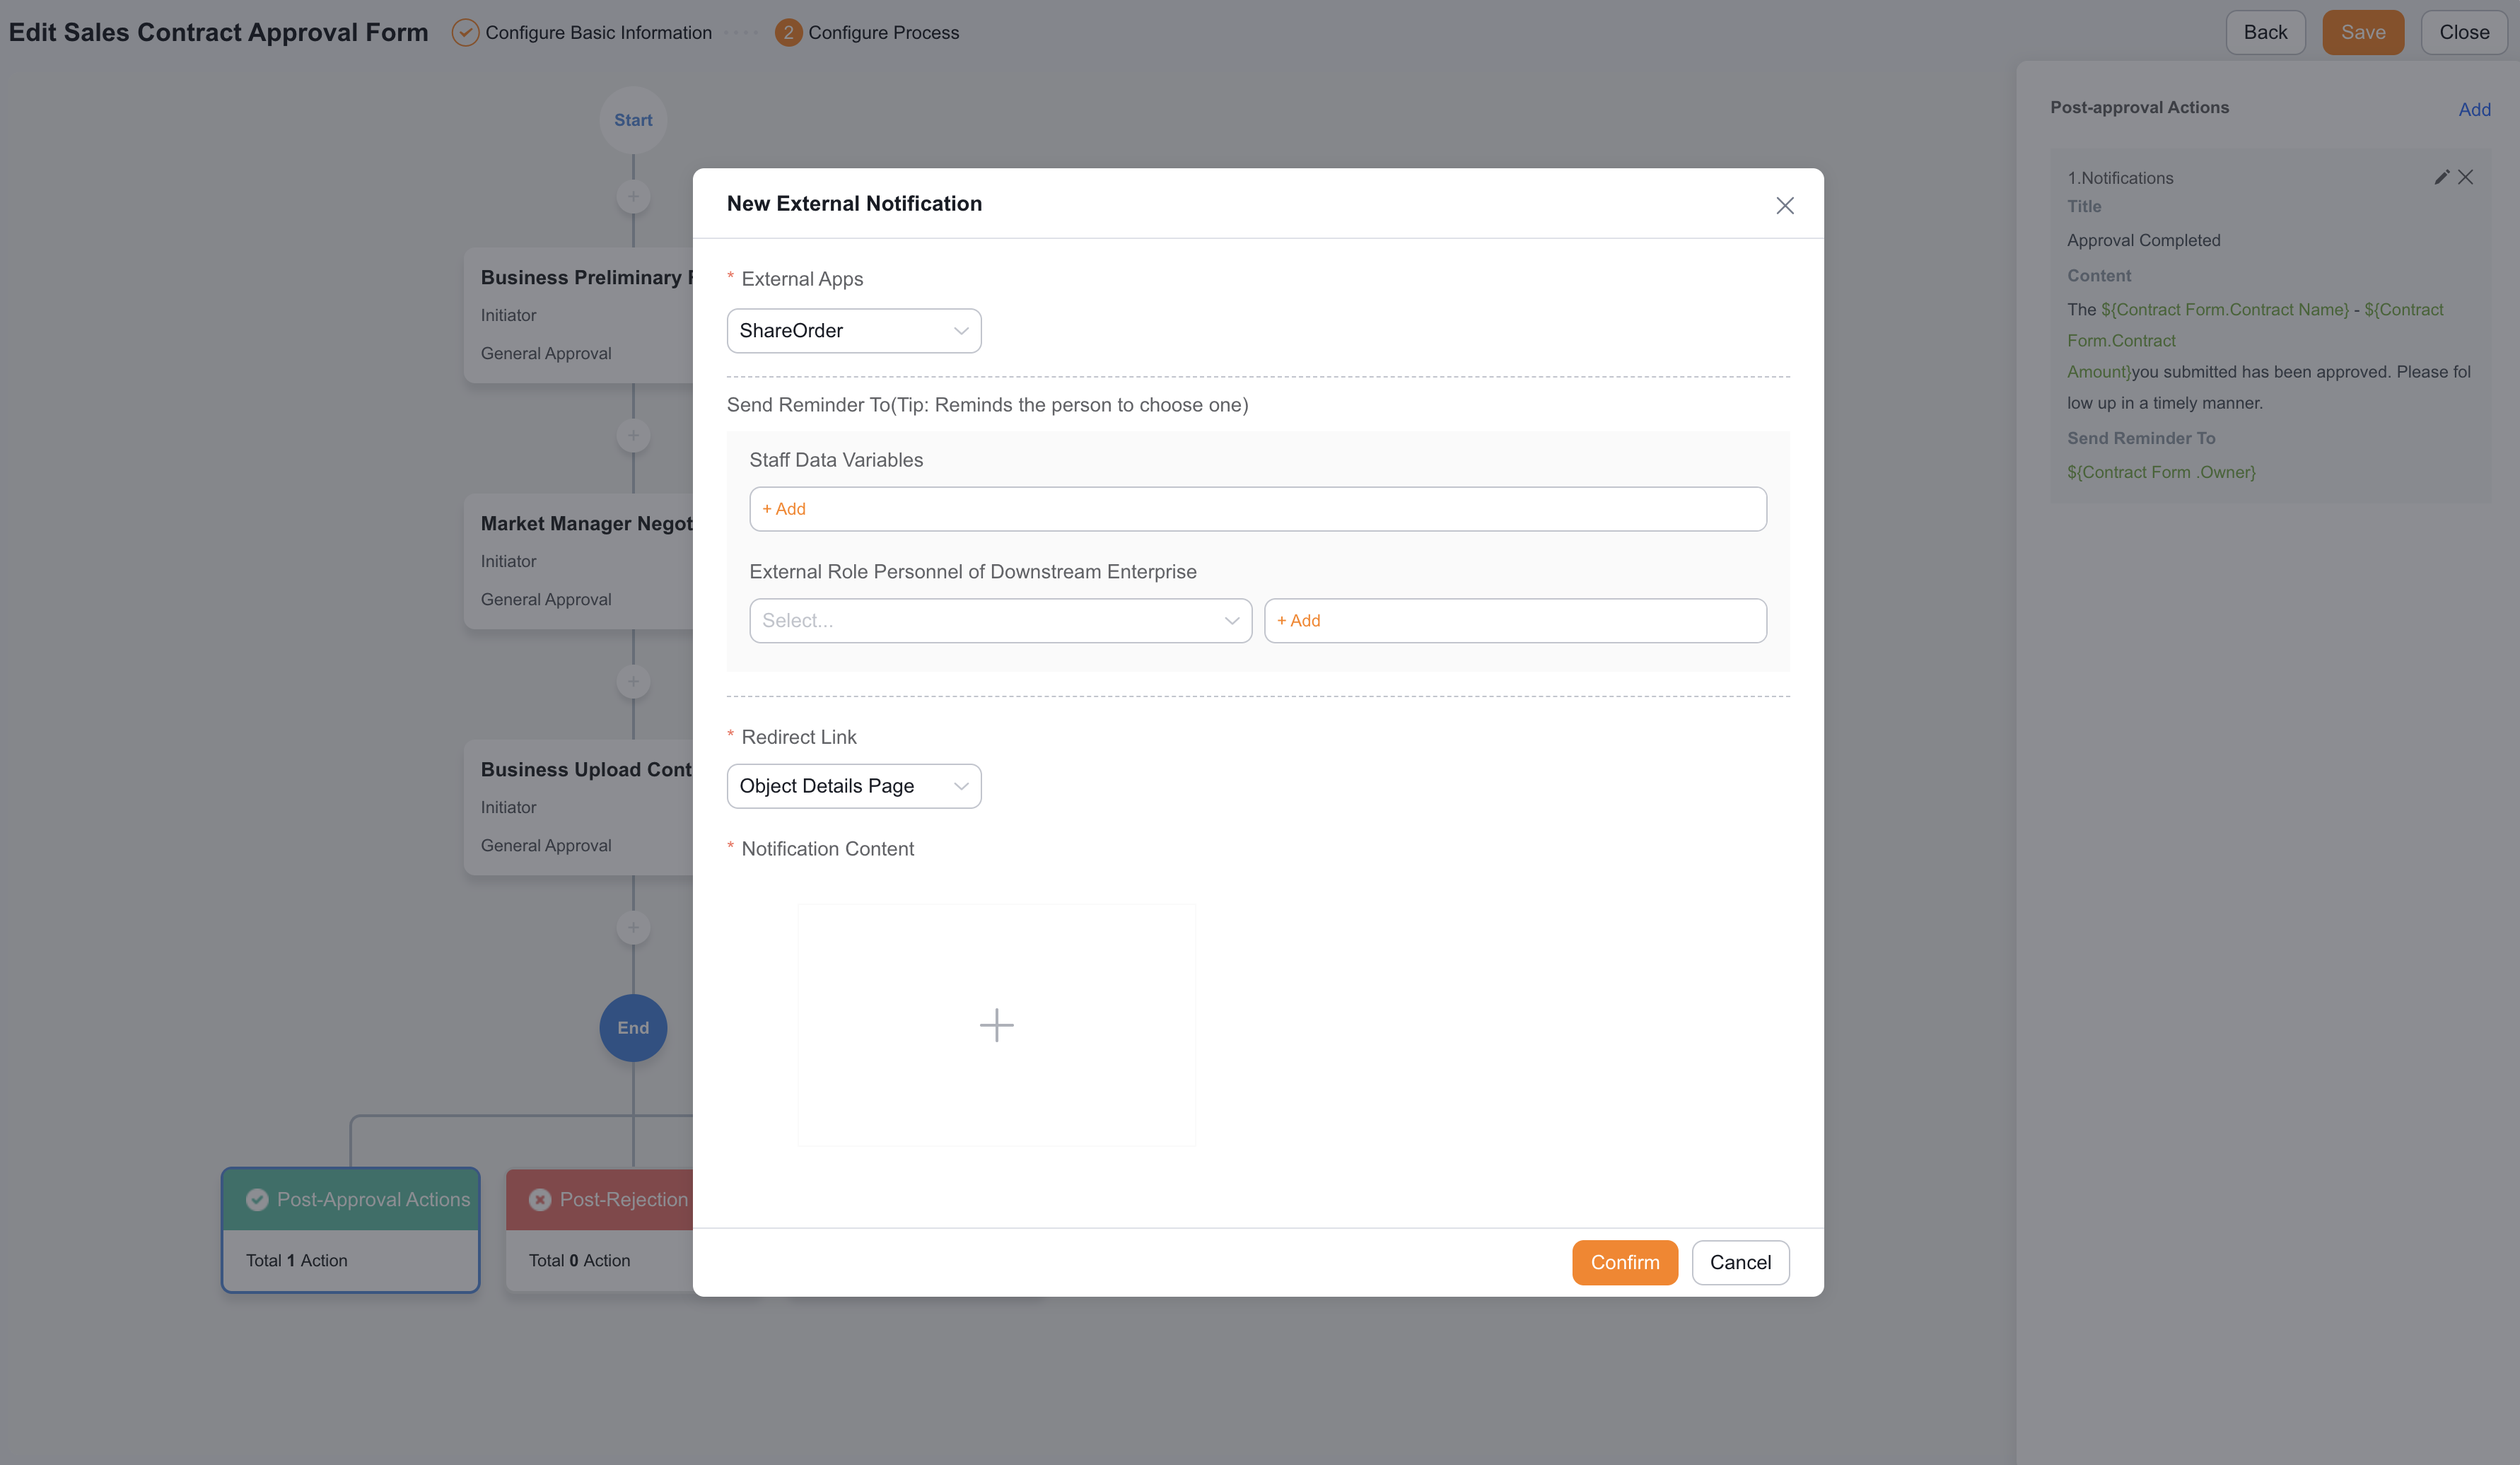This screenshot has width=2520, height=1465.
Task: Open the External Role Personnel Select dropdown
Action: pos(1000,621)
